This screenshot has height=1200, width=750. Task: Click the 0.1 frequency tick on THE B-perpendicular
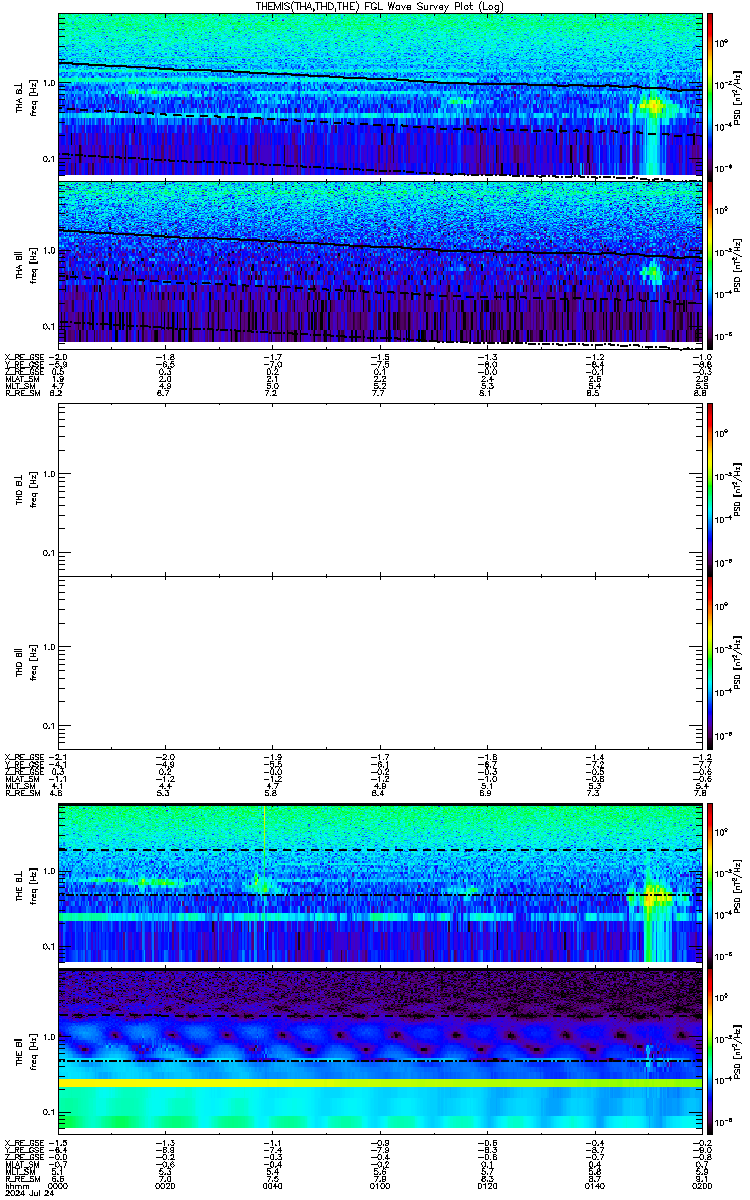pyautogui.click(x=48, y=946)
